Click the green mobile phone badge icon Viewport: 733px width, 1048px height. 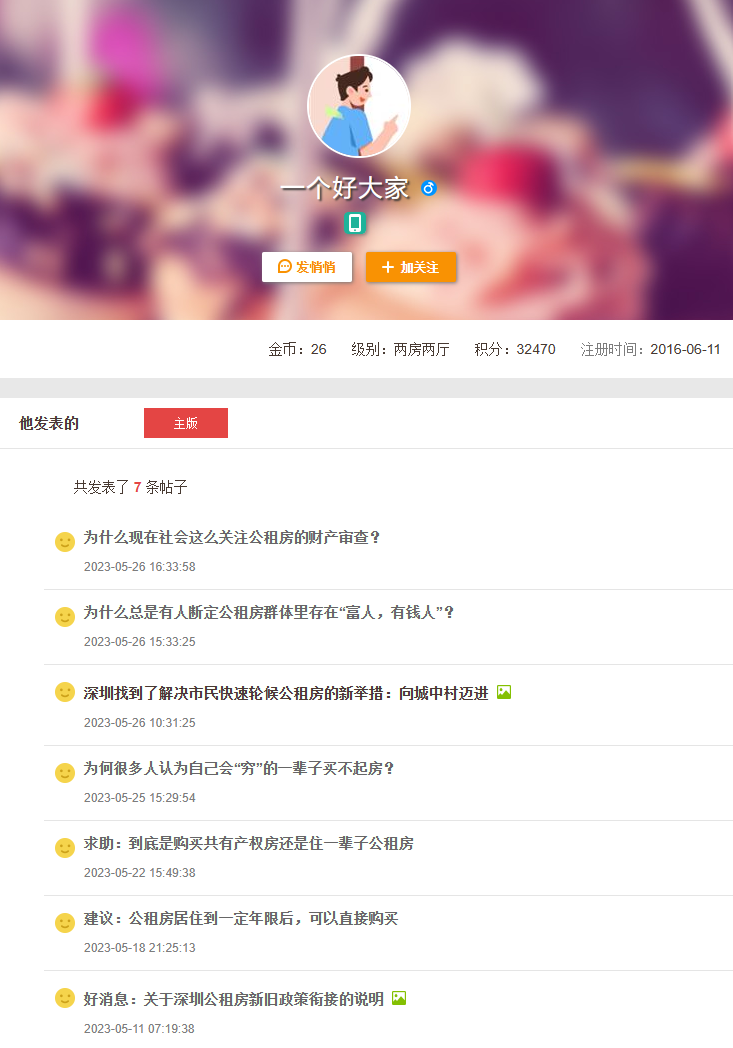(x=354, y=223)
